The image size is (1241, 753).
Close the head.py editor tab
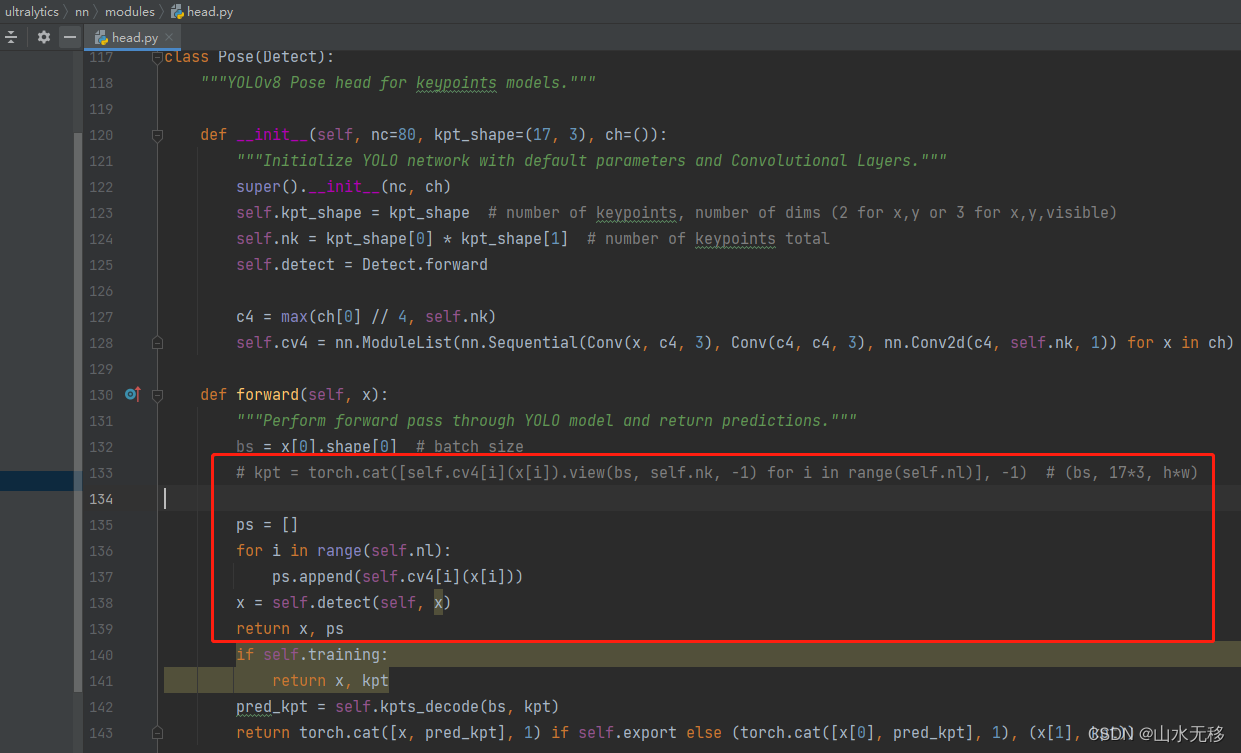coord(171,38)
